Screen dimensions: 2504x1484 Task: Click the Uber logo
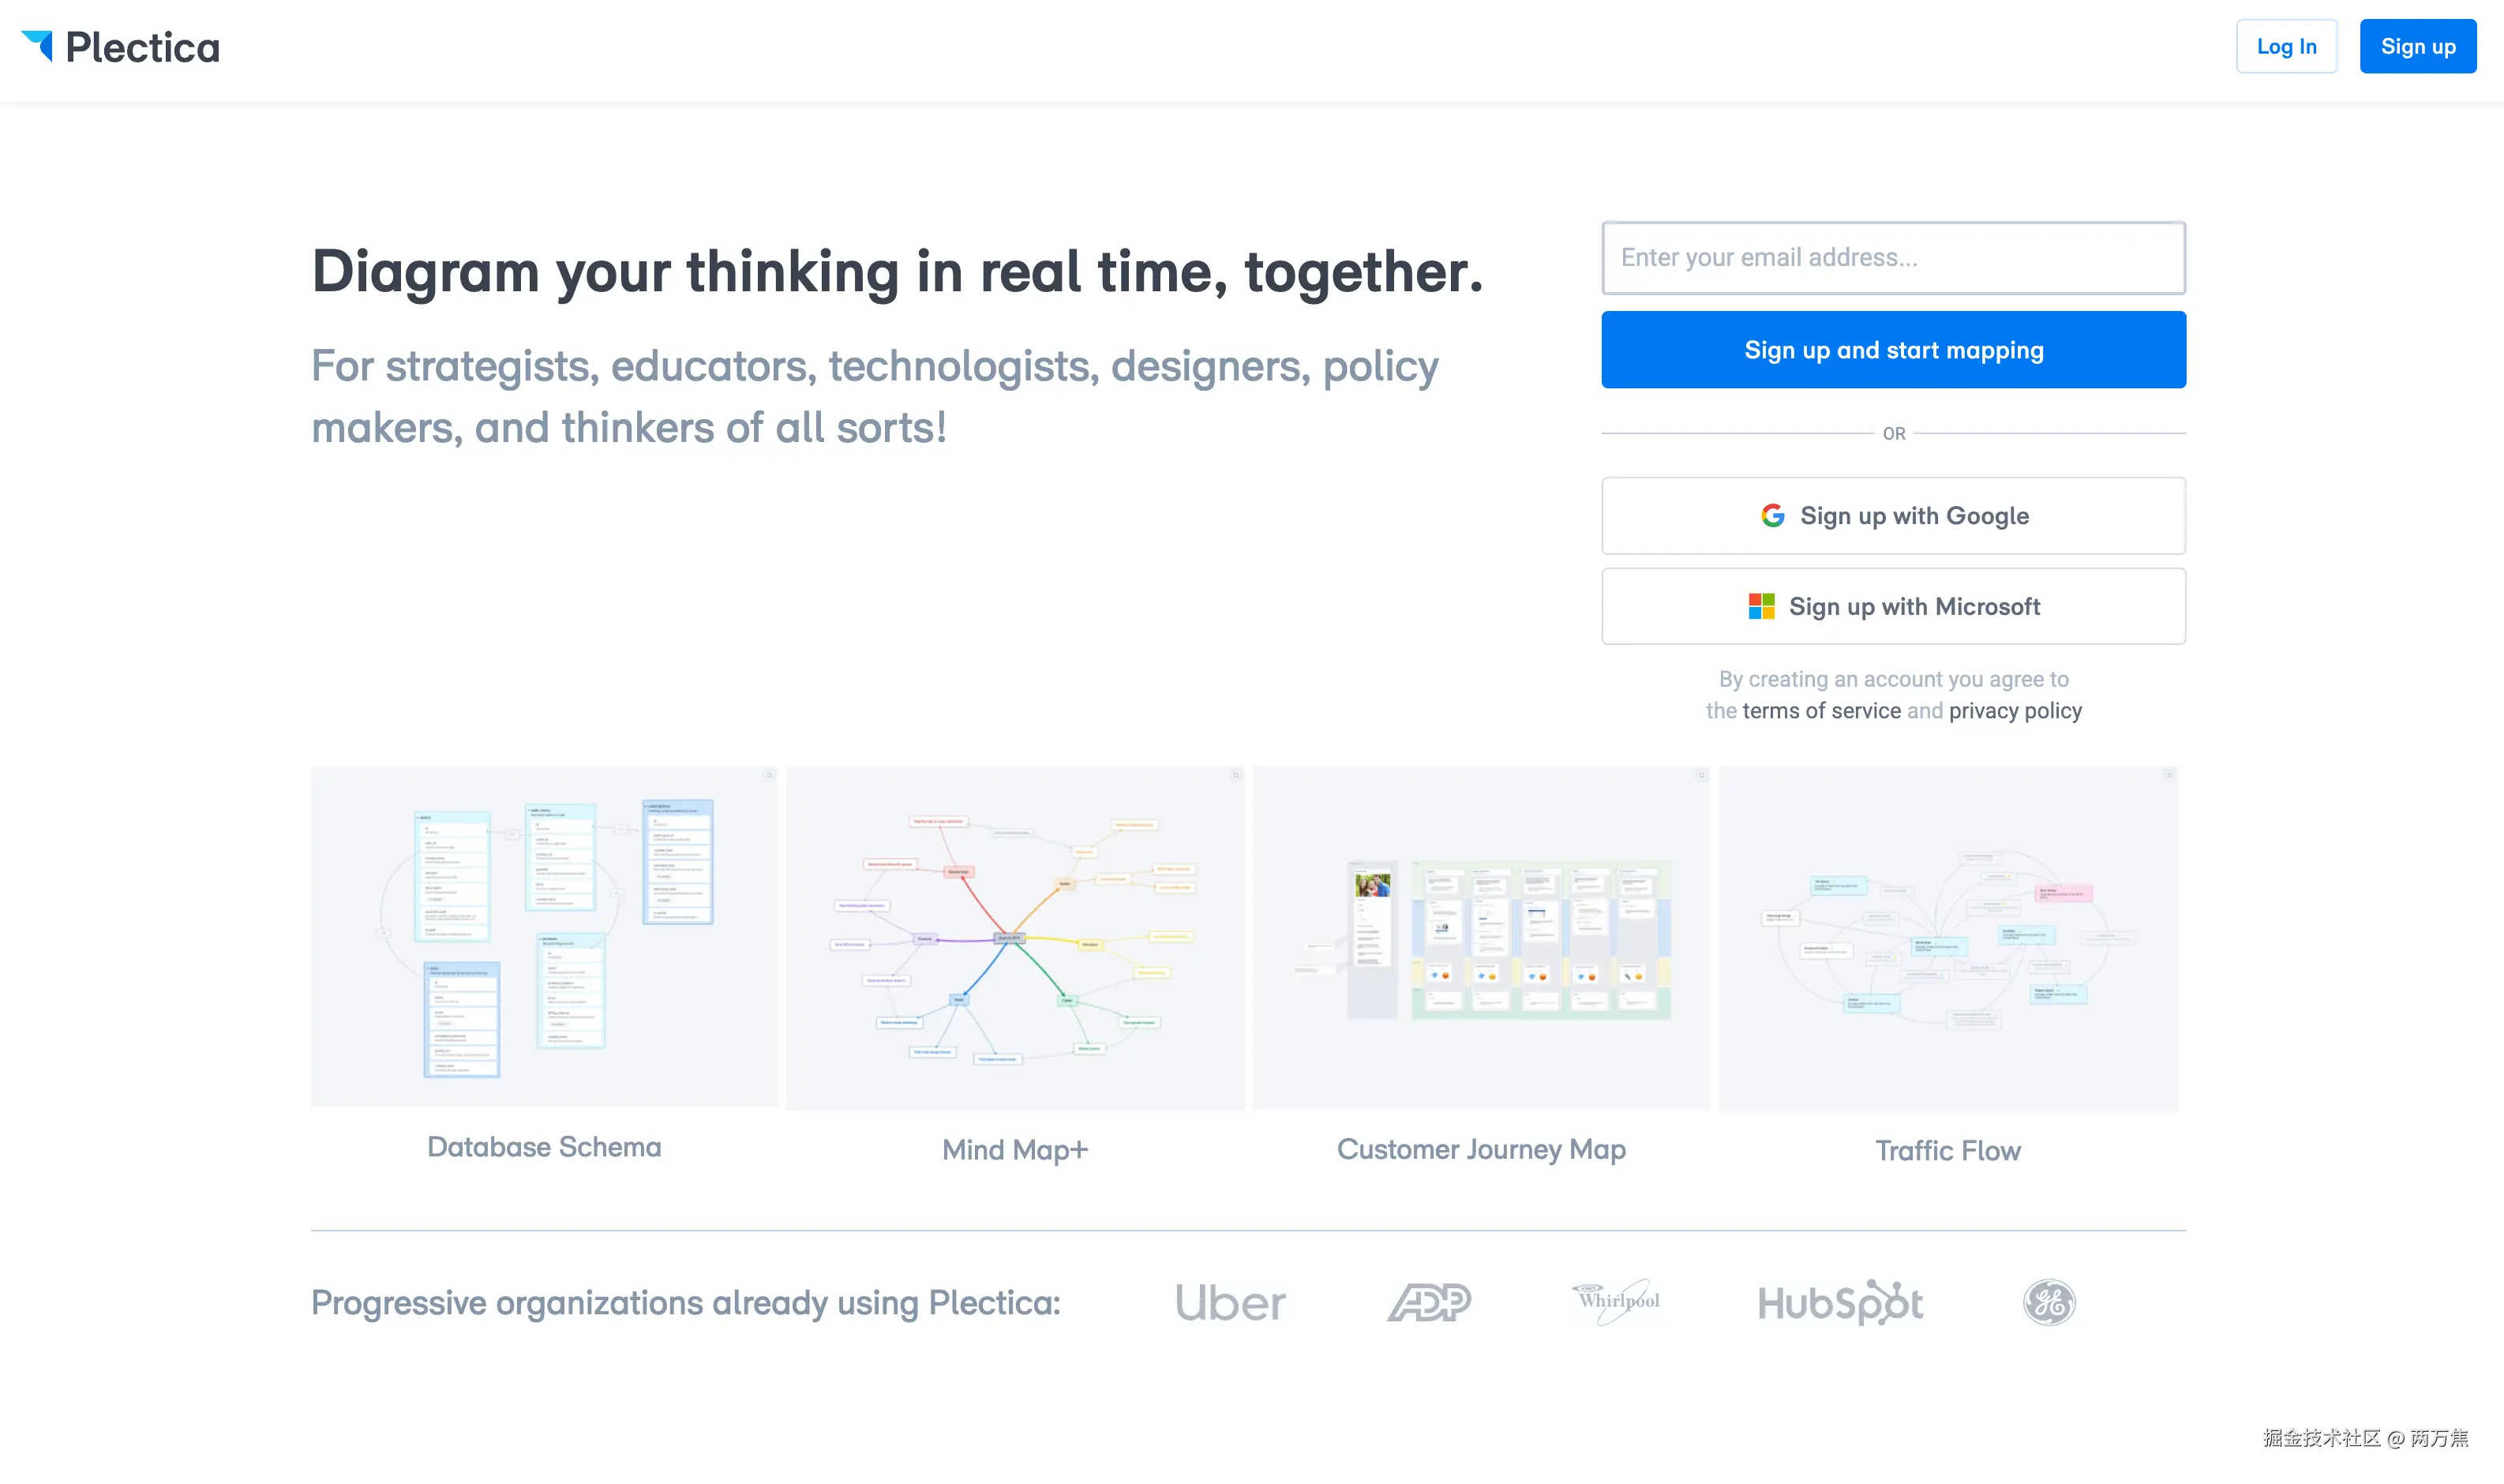[x=1230, y=1303]
